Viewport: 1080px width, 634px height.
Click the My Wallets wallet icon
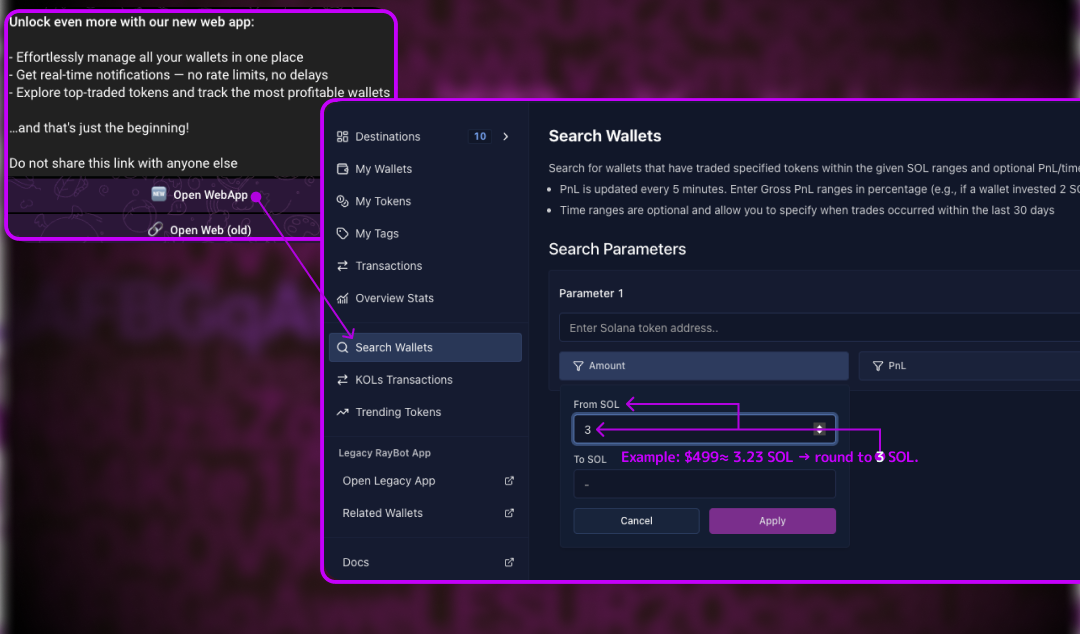(342, 169)
